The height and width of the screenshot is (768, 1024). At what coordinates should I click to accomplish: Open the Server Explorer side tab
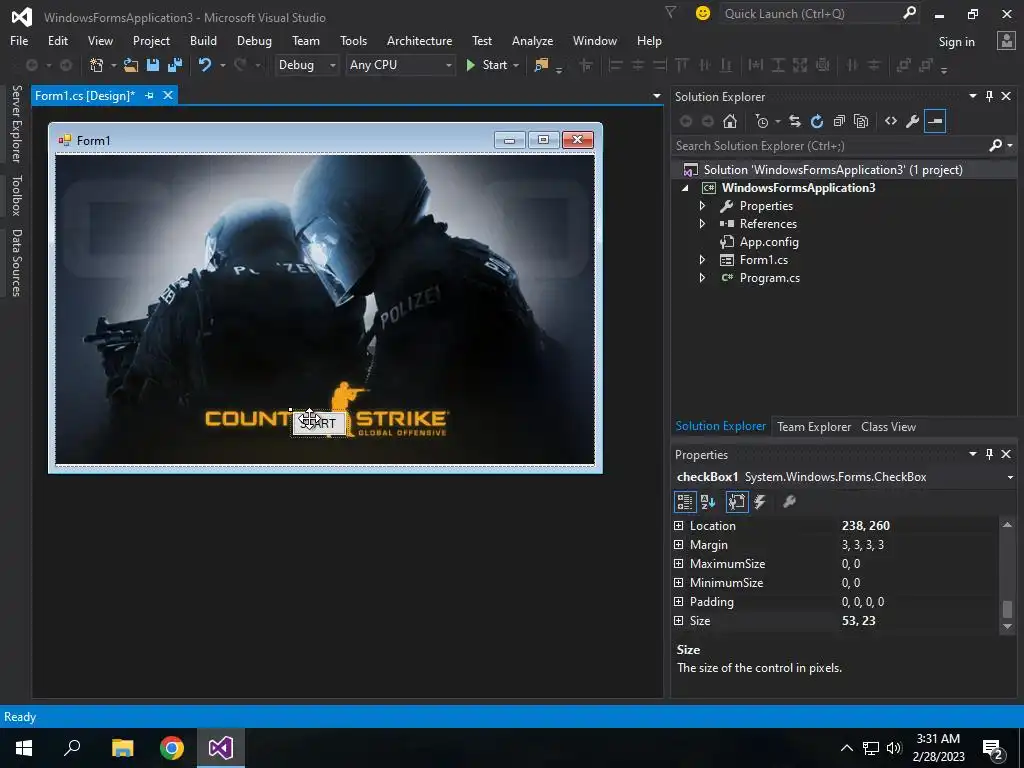(x=16, y=123)
